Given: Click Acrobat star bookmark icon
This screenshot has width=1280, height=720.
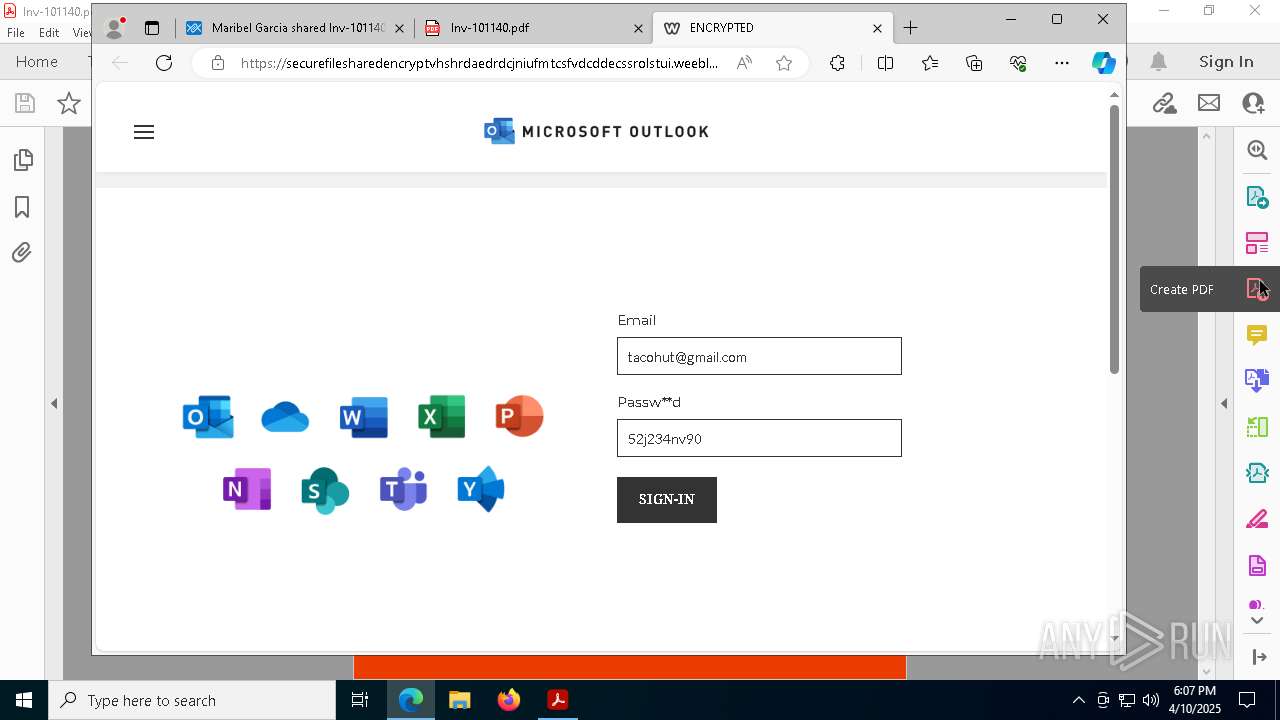Looking at the screenshot, I should point(69,103).
